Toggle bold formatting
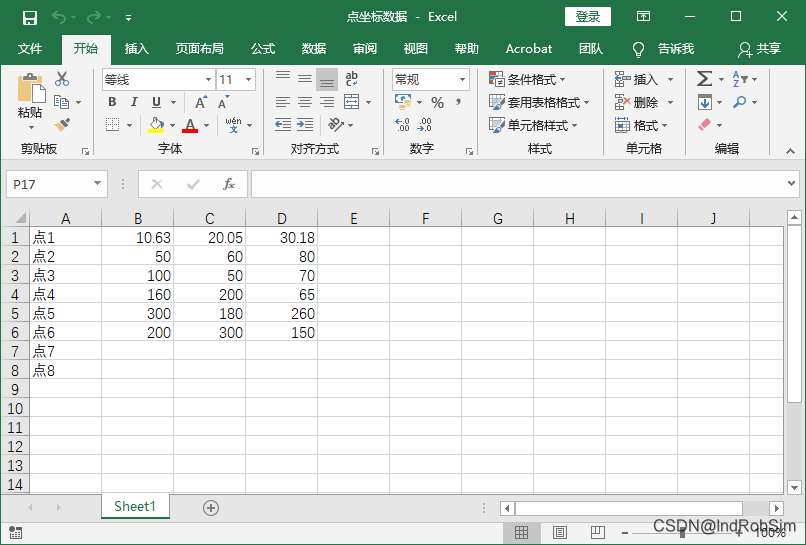This screenshot has width=806, height=545. (112, 102)
